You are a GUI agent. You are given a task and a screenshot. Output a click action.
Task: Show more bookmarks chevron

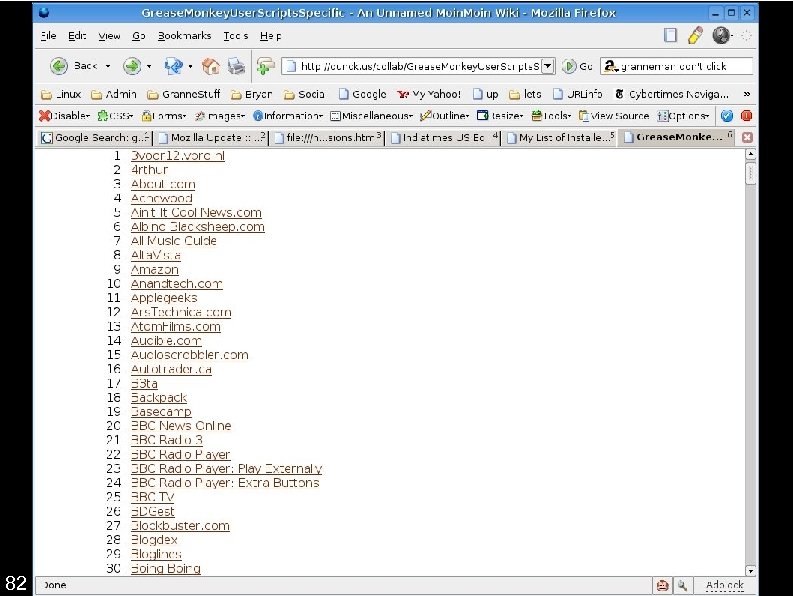click(x=746, y=94)
